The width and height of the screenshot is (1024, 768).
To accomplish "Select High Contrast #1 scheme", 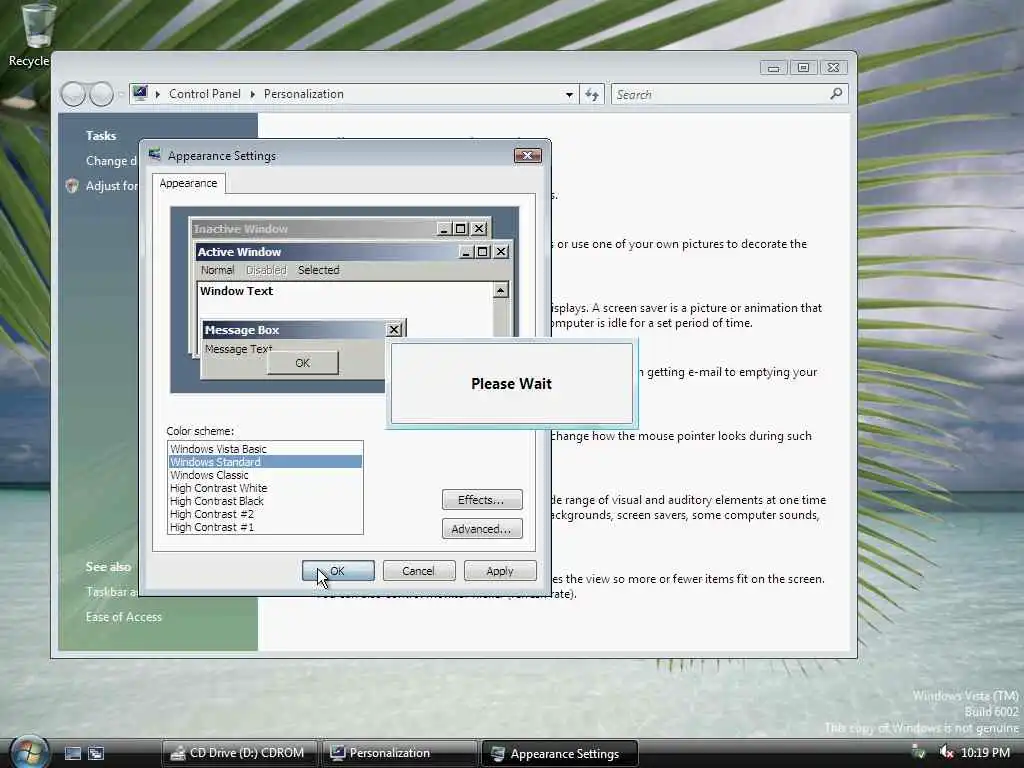I will coord(264,527).
